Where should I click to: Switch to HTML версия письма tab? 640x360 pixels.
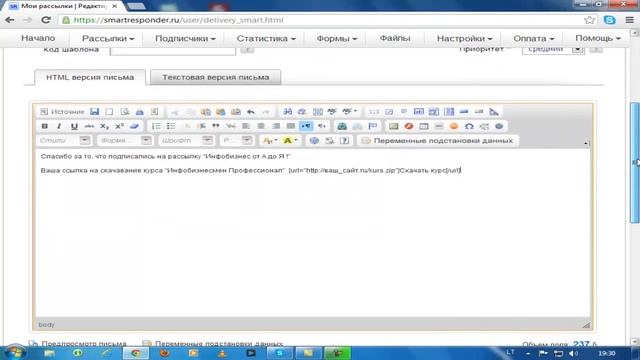click(90, 77)
